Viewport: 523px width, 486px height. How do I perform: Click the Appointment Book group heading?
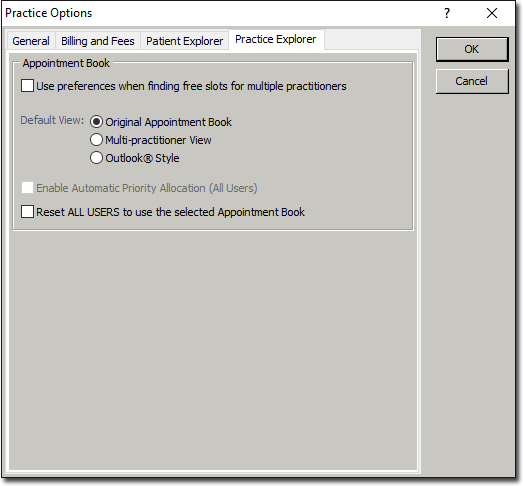click(x=66, y=63)
